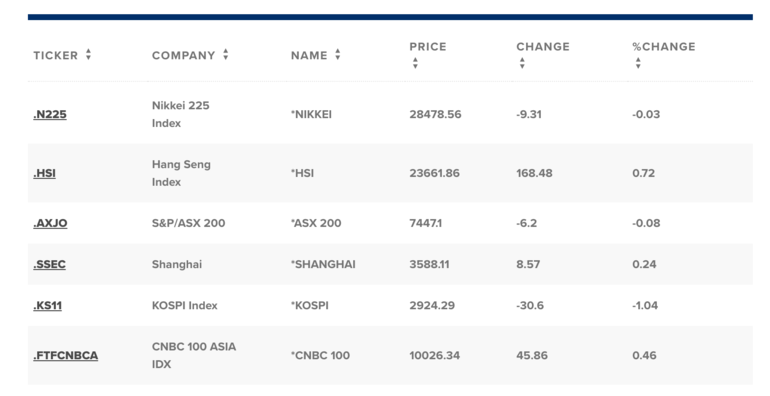Image resolution: width=770 pixels, height=396 pixels.
Task: Open the .SSEC ticker link
Action: point(50,264)
